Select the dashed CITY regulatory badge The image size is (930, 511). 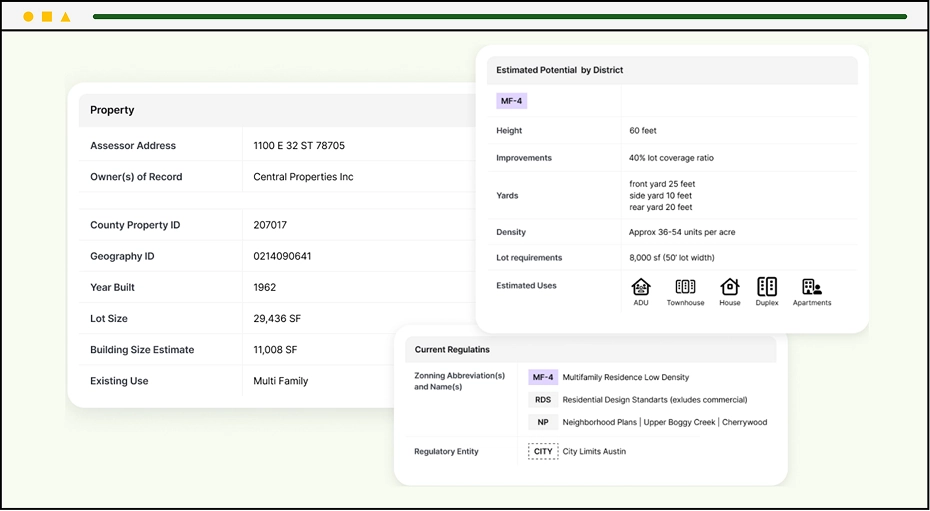click(x=543, y=451)
